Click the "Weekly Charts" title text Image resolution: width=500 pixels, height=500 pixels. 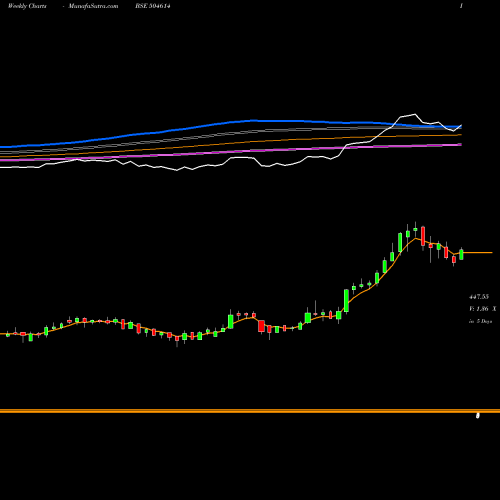[27, 6]
